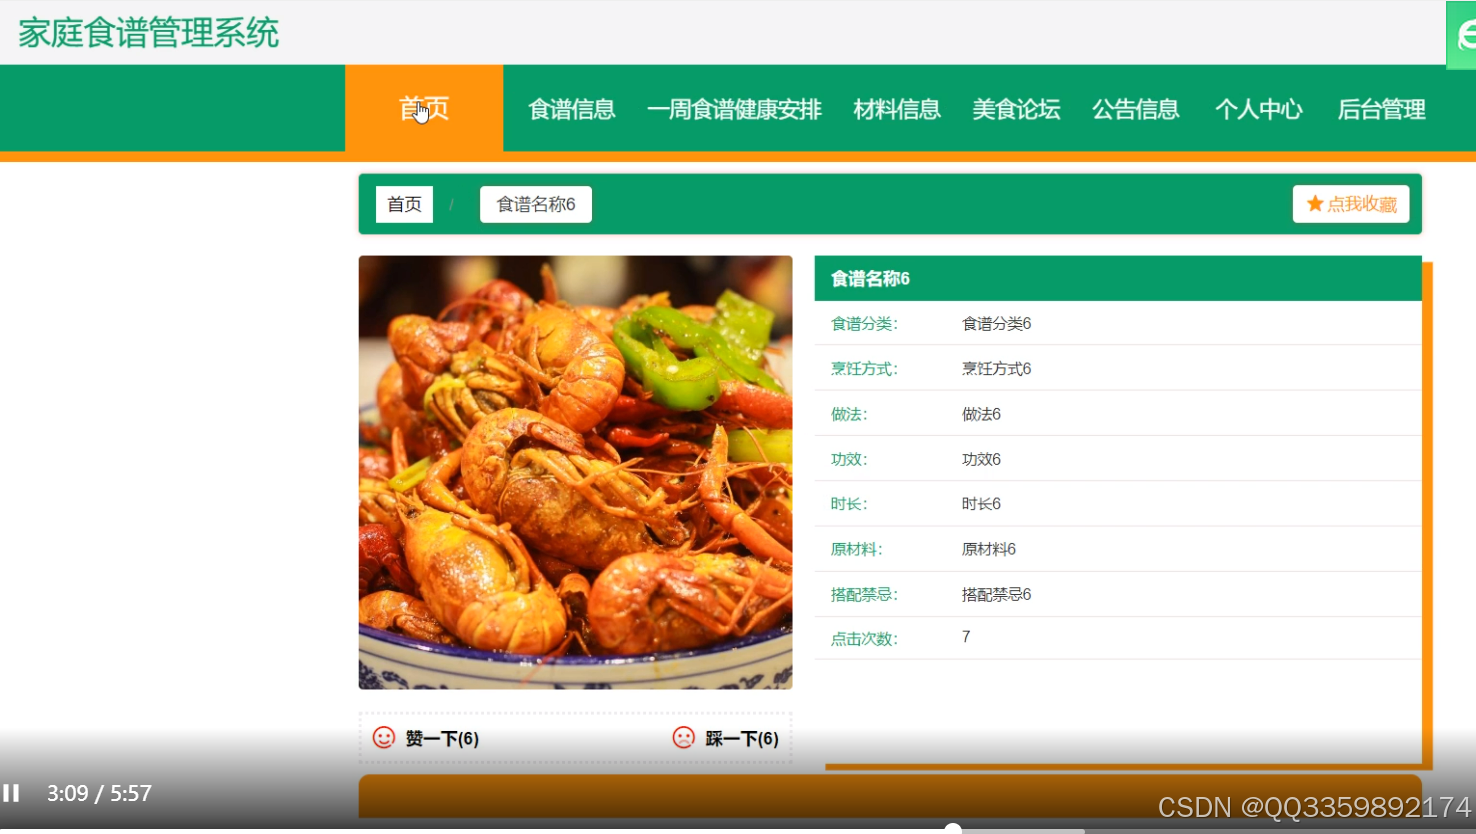
Task: Select the 做法6 value text
Action: point(981,414)
